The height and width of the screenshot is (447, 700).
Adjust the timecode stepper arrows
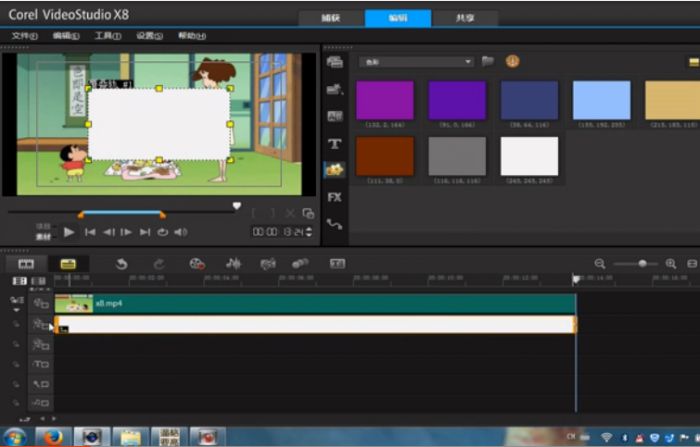coord(308,232)
